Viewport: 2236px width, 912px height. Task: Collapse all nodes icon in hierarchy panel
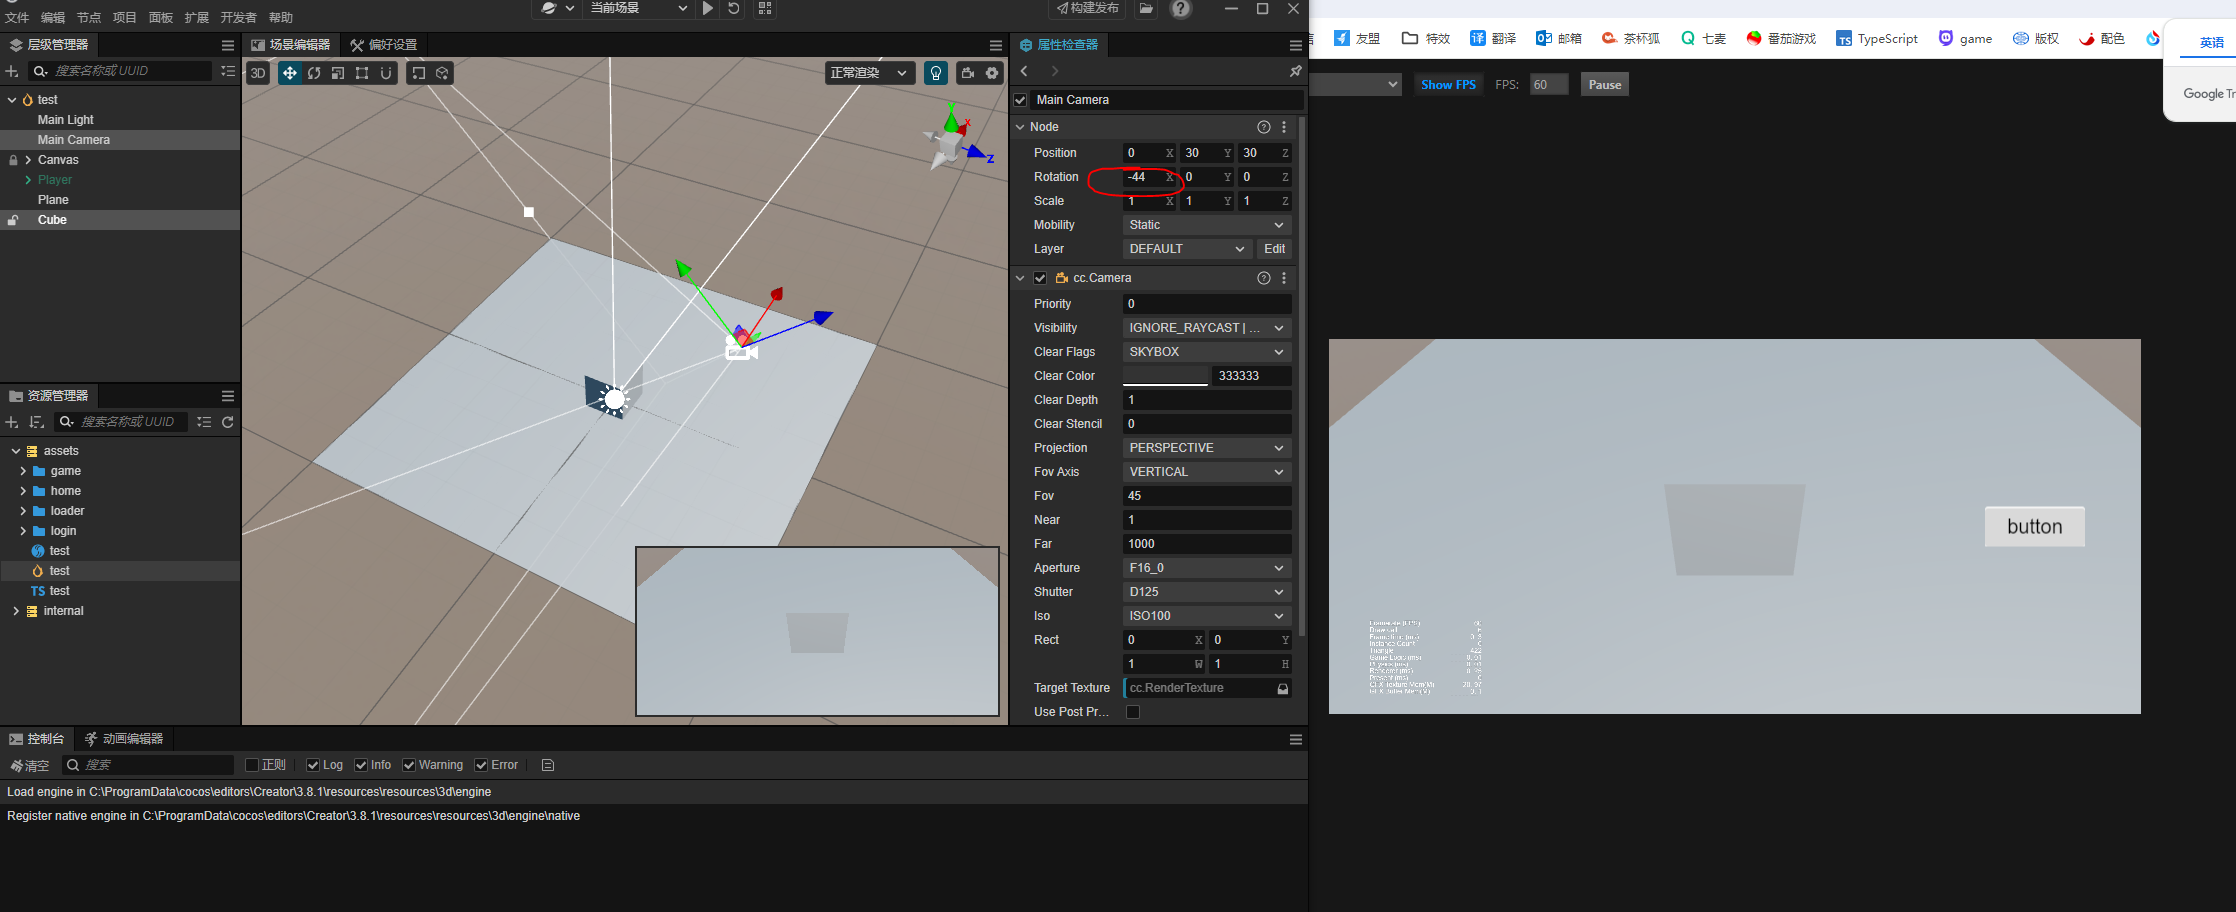228,71
